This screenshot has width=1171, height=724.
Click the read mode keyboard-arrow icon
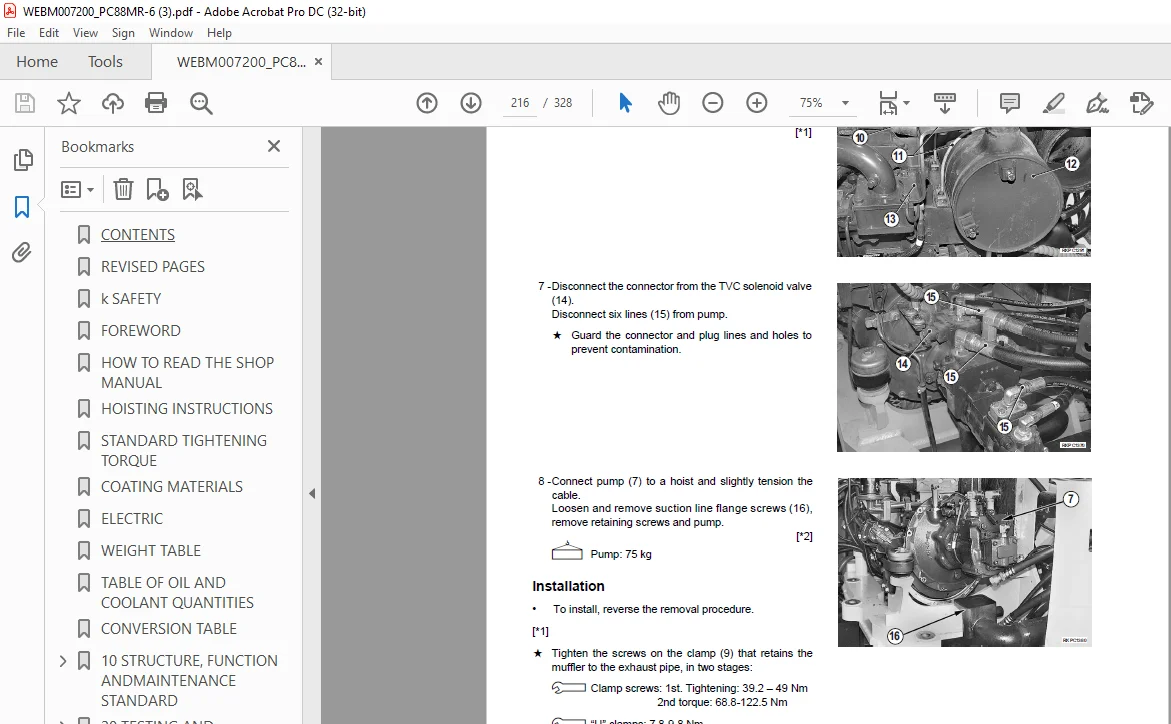pos(945,103)
